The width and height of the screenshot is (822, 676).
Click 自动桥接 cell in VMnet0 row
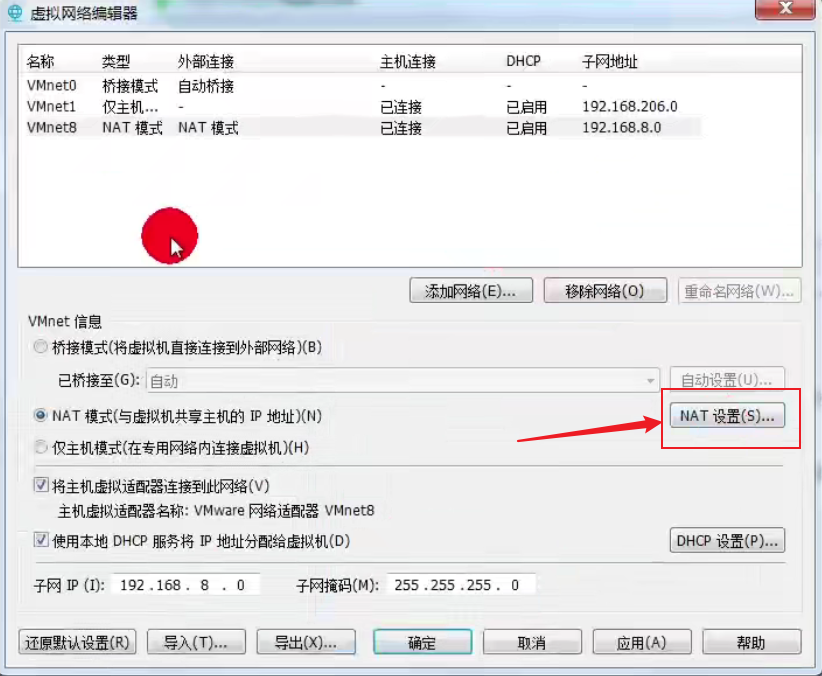(206, 85)
